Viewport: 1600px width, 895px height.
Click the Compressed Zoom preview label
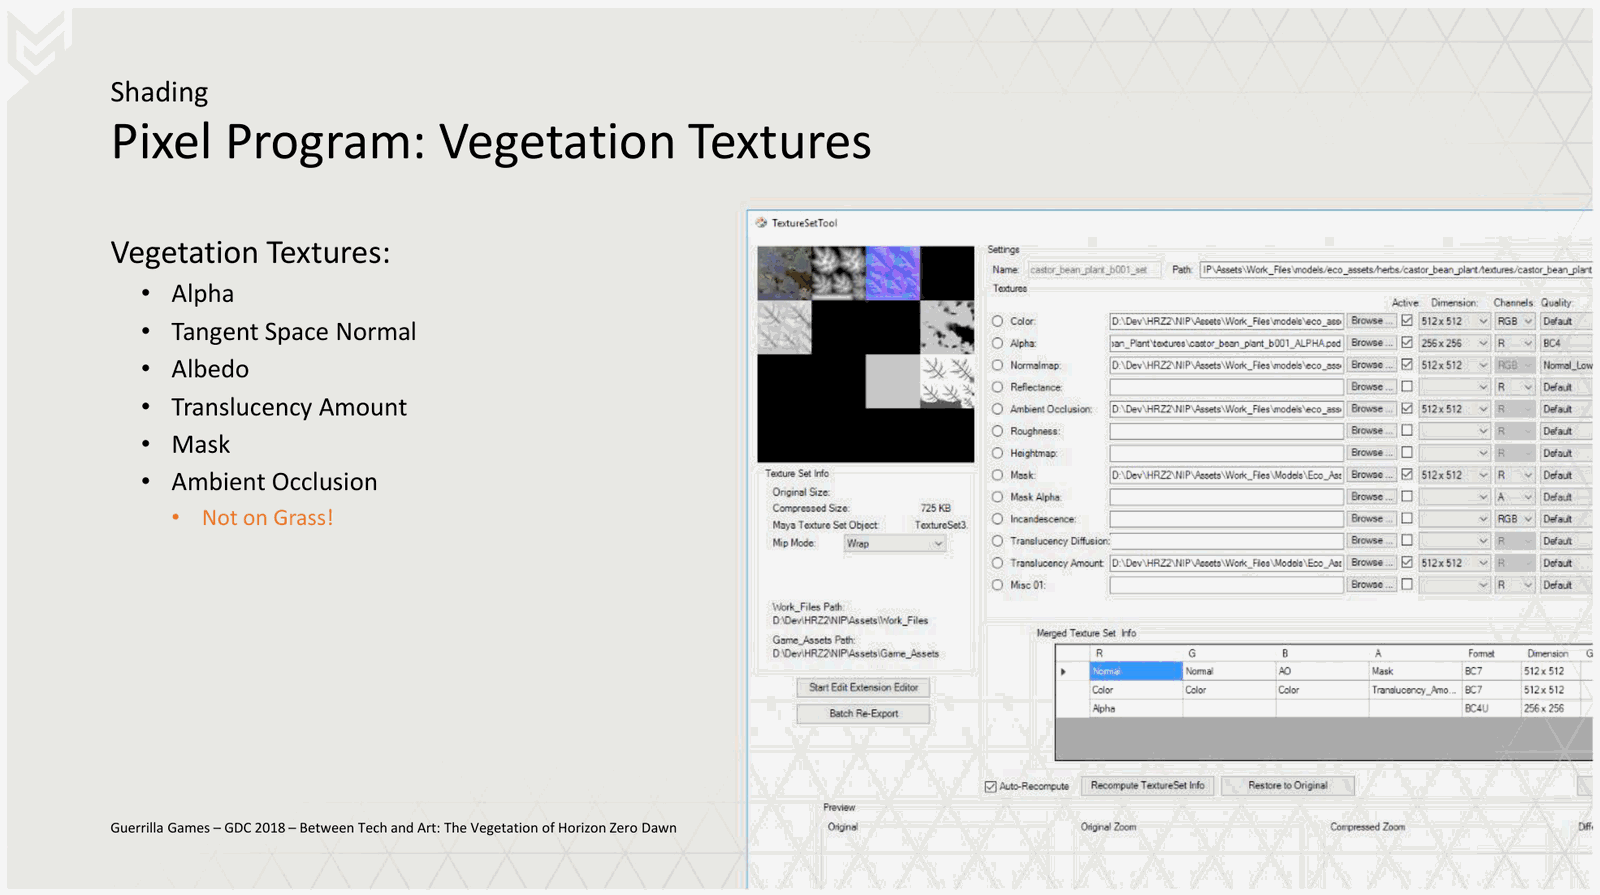click(x=1367, y=827)
